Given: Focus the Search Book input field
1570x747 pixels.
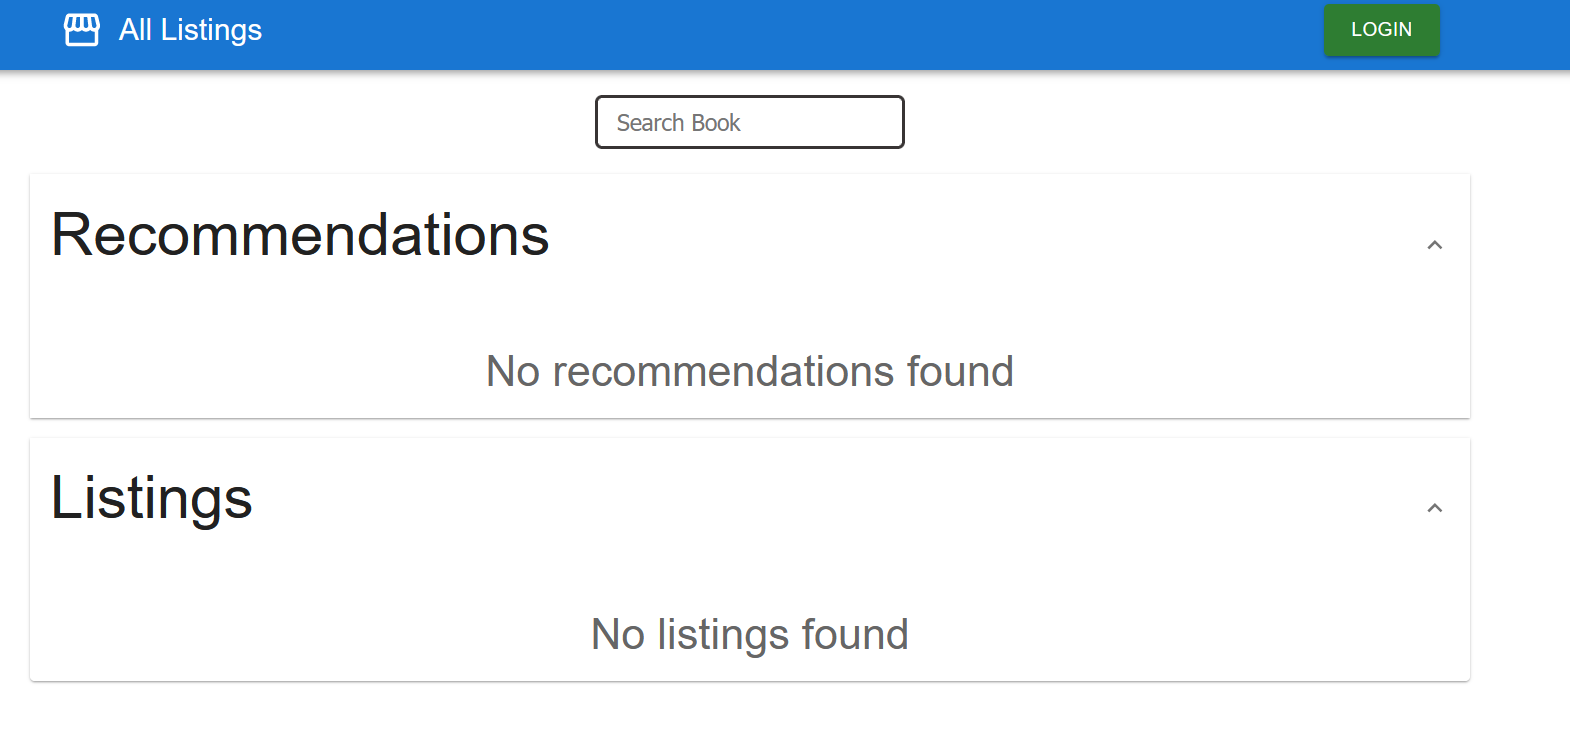Looking at the screenshot, I should pos(749,122).
